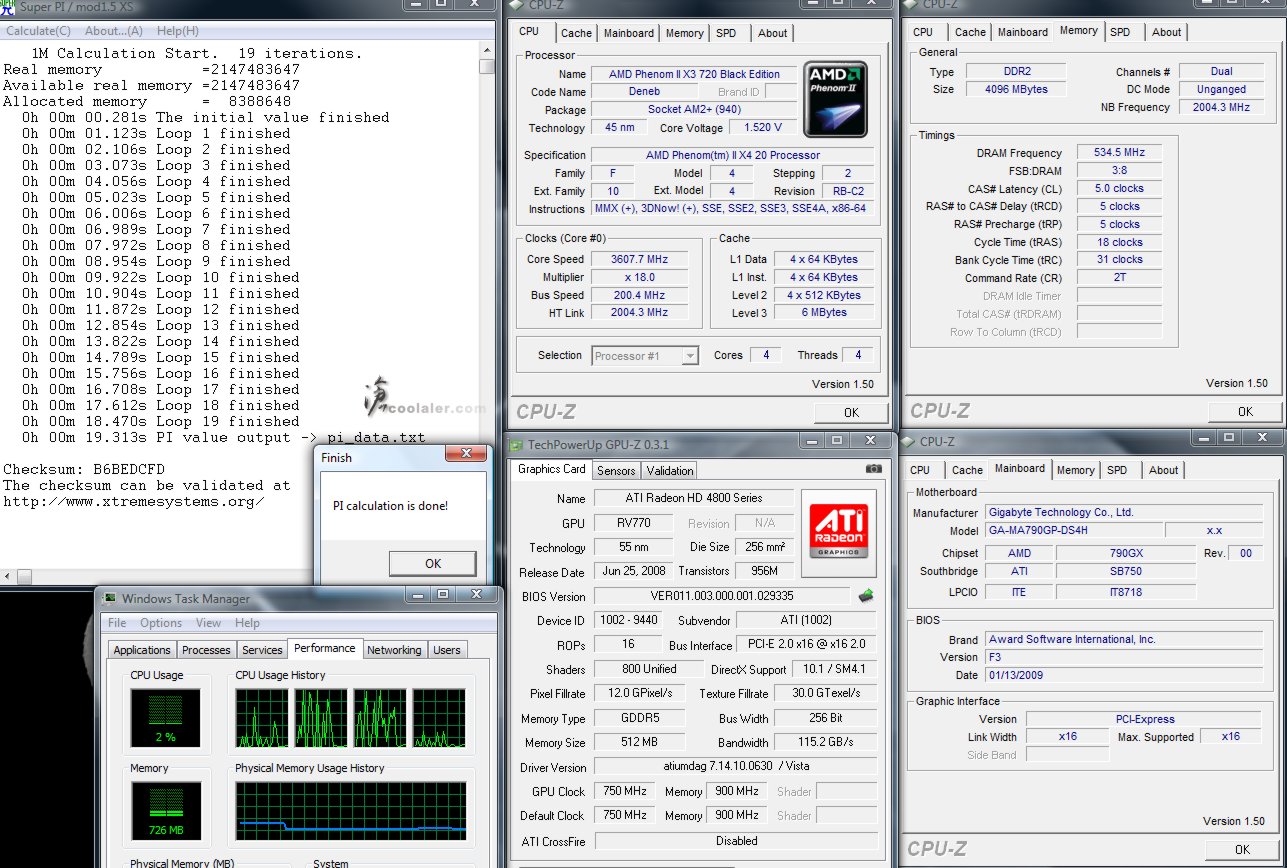Open Help menu in Super PI
1287x868 pixels.
coord(178,31)
